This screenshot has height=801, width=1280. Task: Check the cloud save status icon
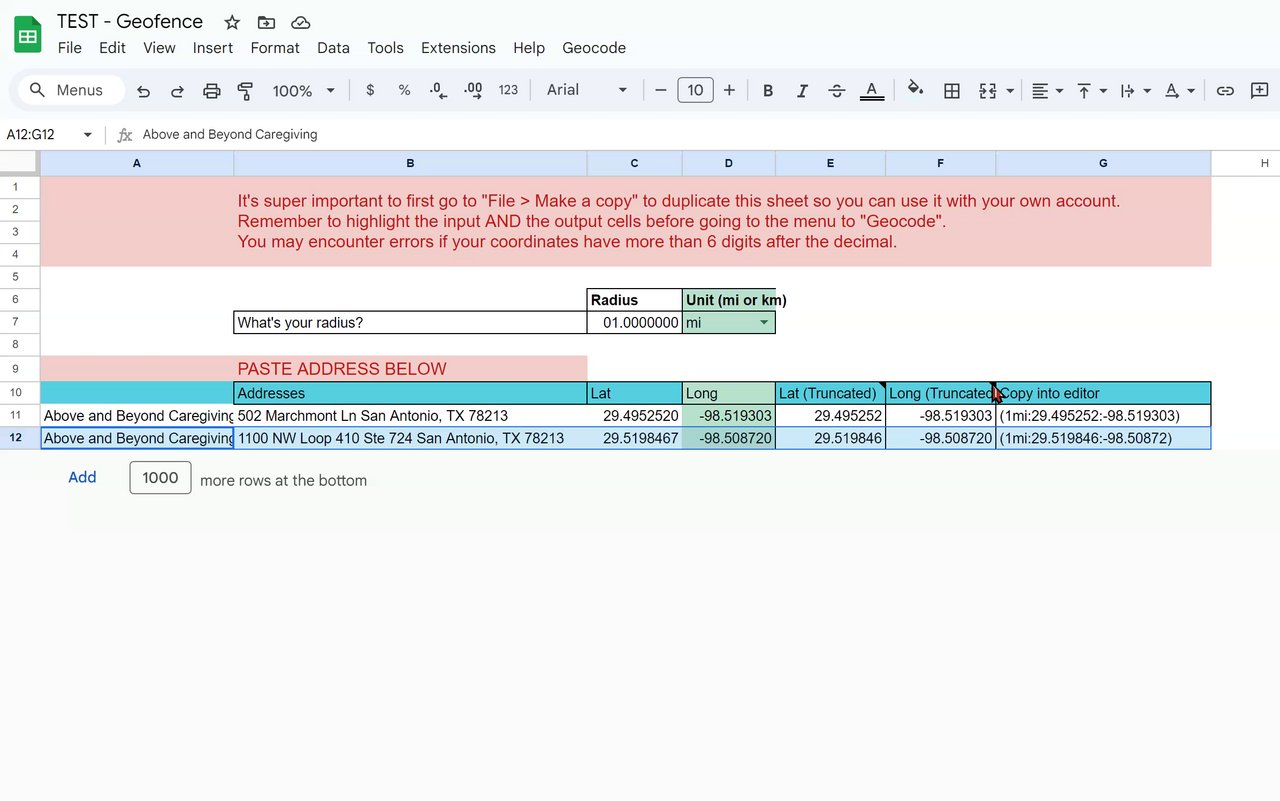point(300,22)
